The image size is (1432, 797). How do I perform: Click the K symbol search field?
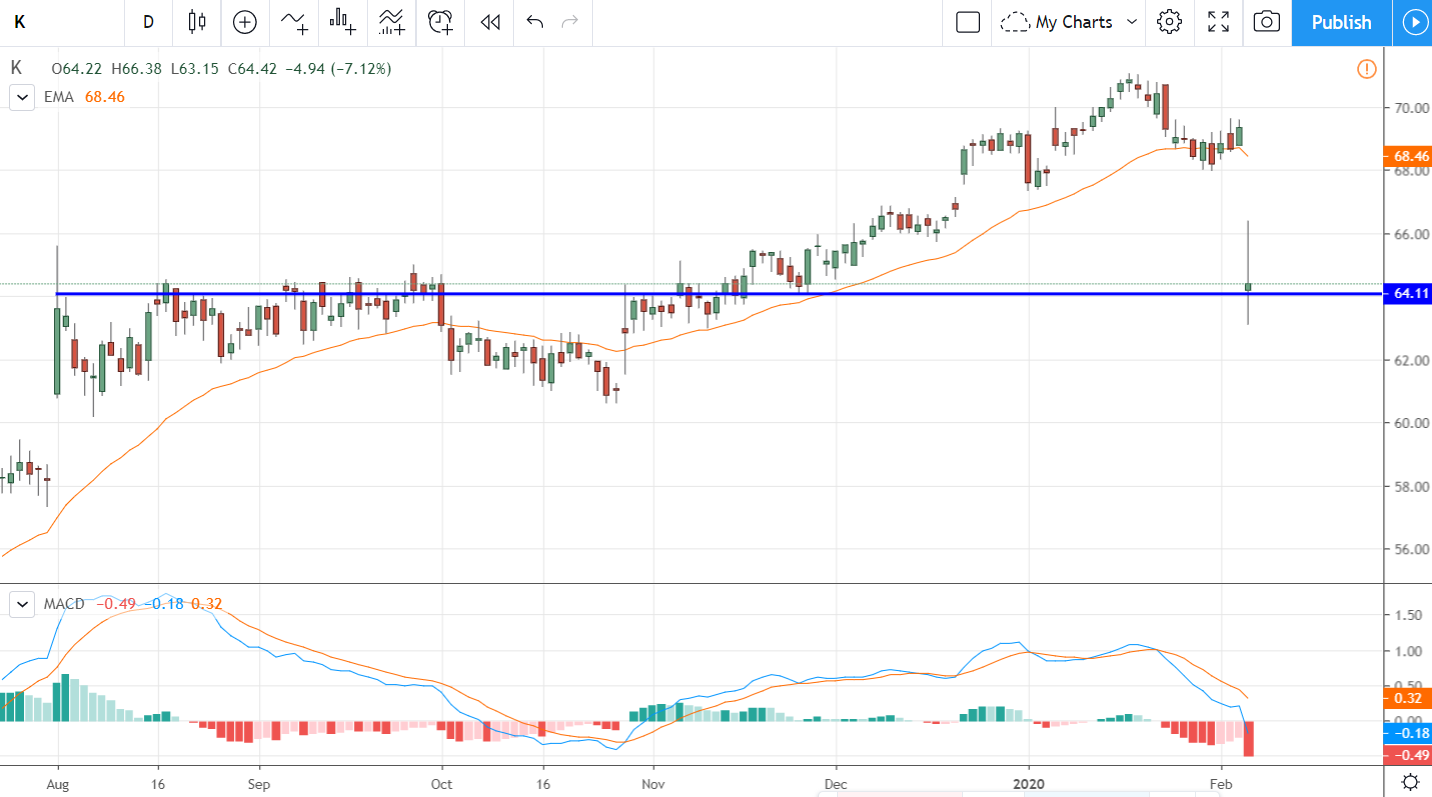[60, 22]
